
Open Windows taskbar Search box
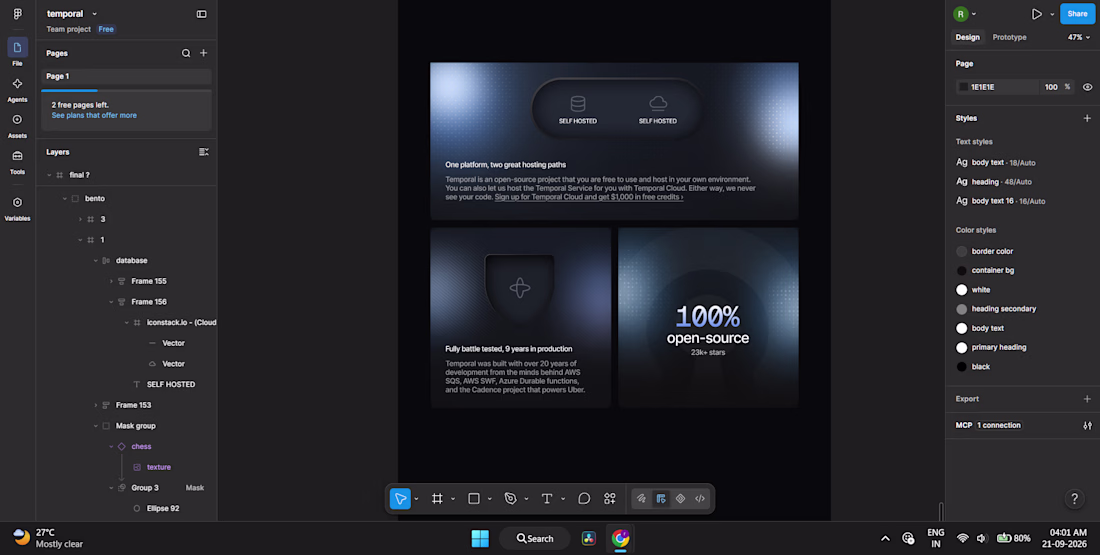pyautogui.click(x=535, y=538)
